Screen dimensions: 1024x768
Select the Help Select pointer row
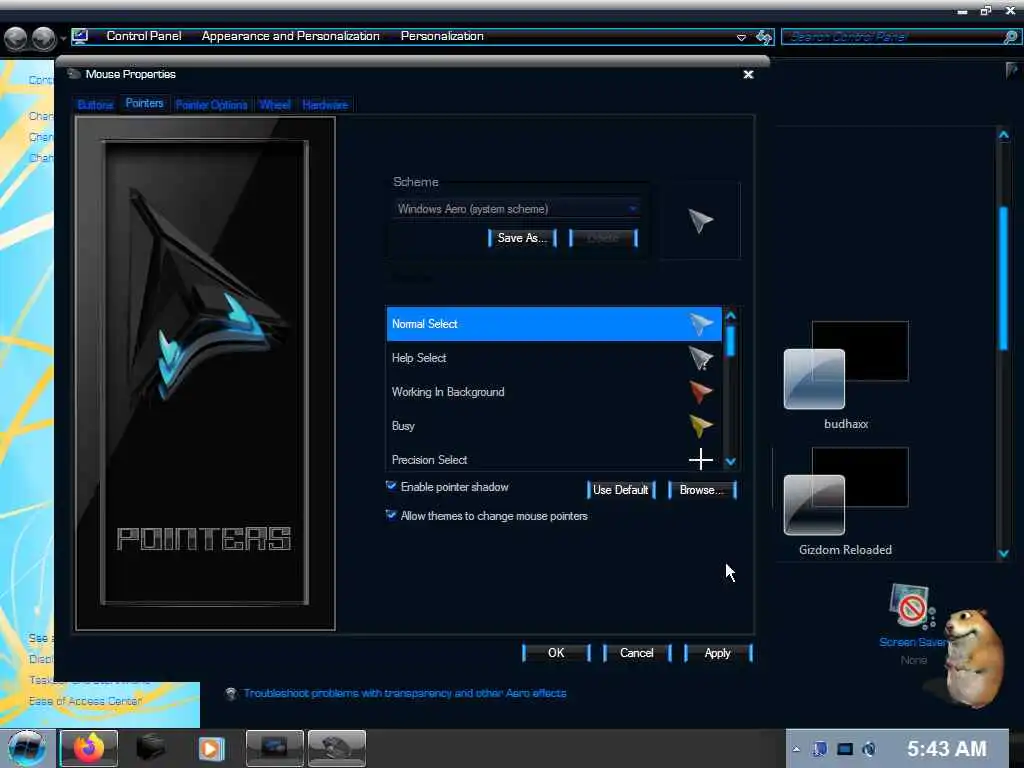click(554, 358)
